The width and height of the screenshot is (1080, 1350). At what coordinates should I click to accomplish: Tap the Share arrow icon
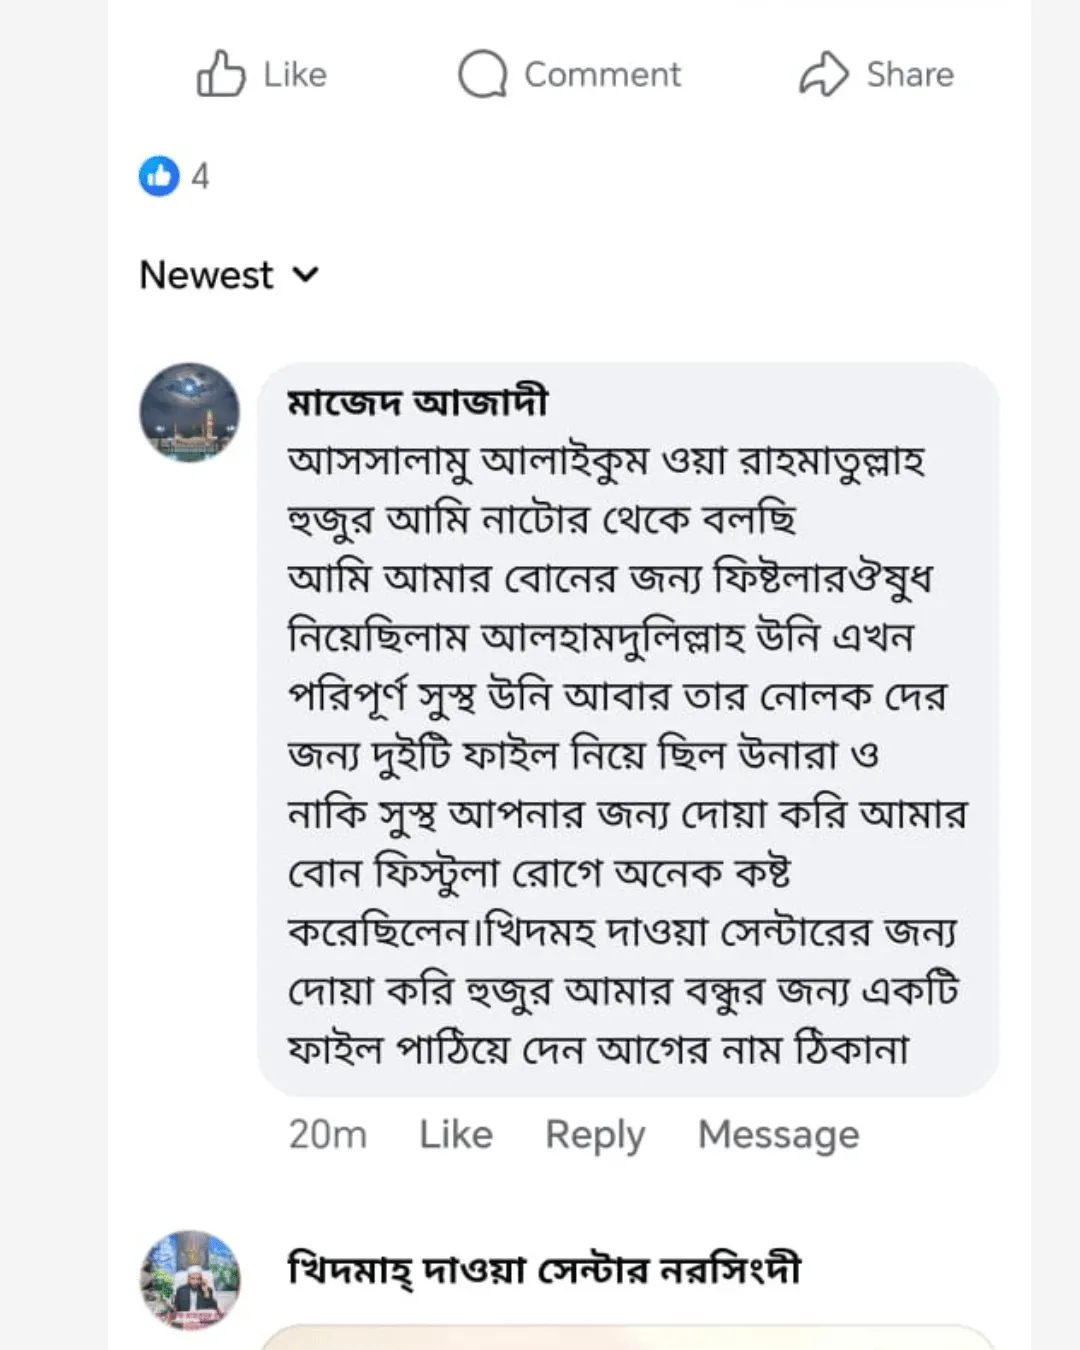point(823,74)
